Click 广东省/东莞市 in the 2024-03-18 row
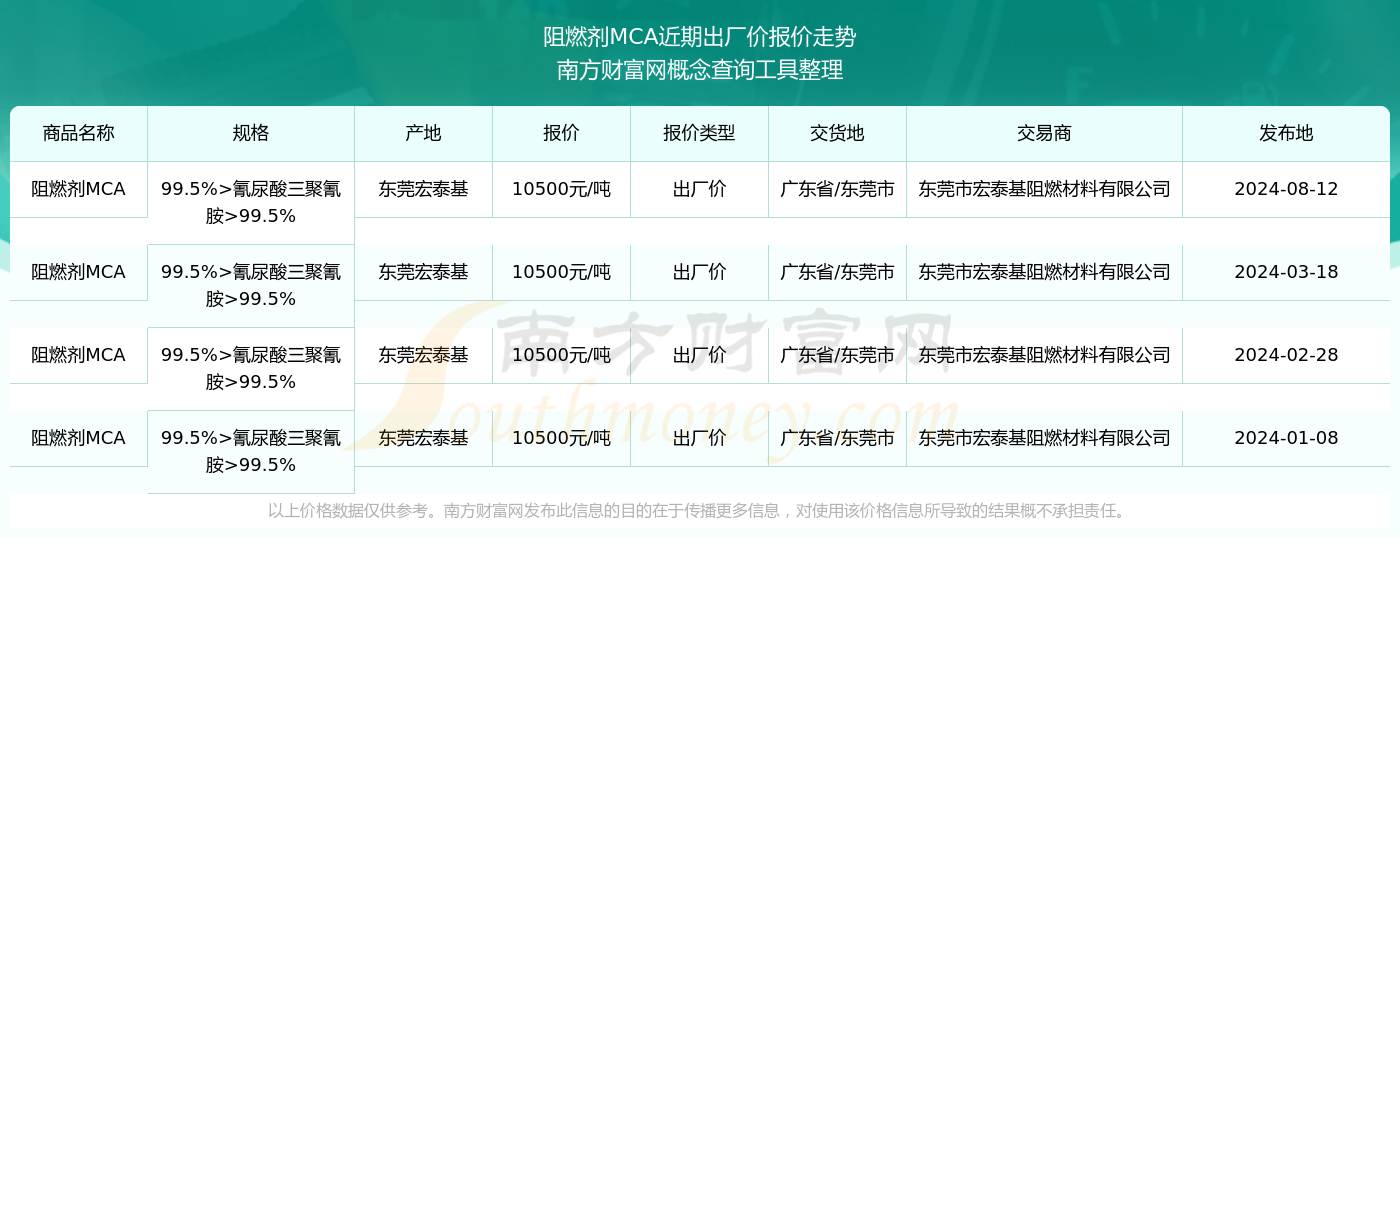 pyautogui.click(x=837, y=272)
